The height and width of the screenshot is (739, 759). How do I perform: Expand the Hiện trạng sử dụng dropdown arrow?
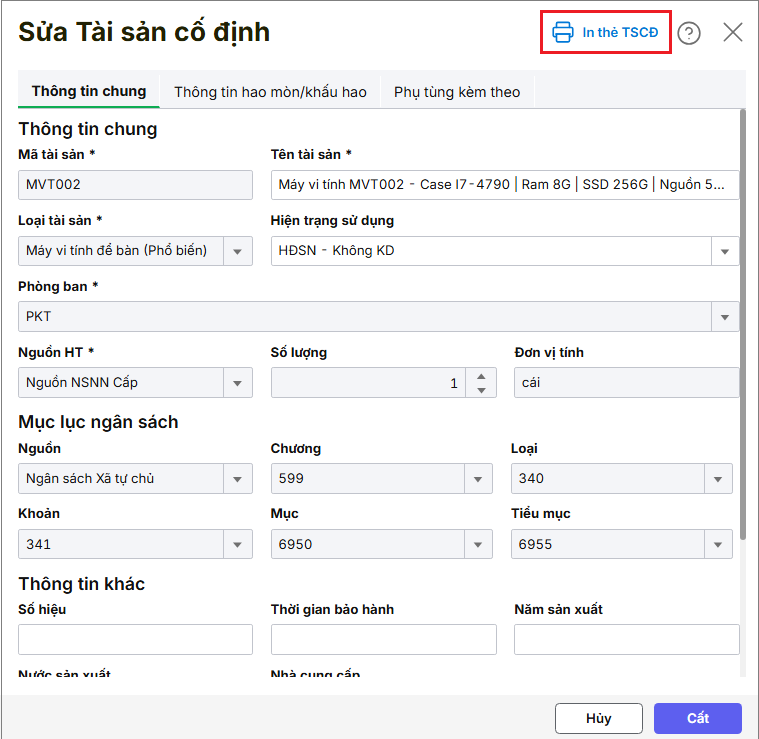point(725,251)
